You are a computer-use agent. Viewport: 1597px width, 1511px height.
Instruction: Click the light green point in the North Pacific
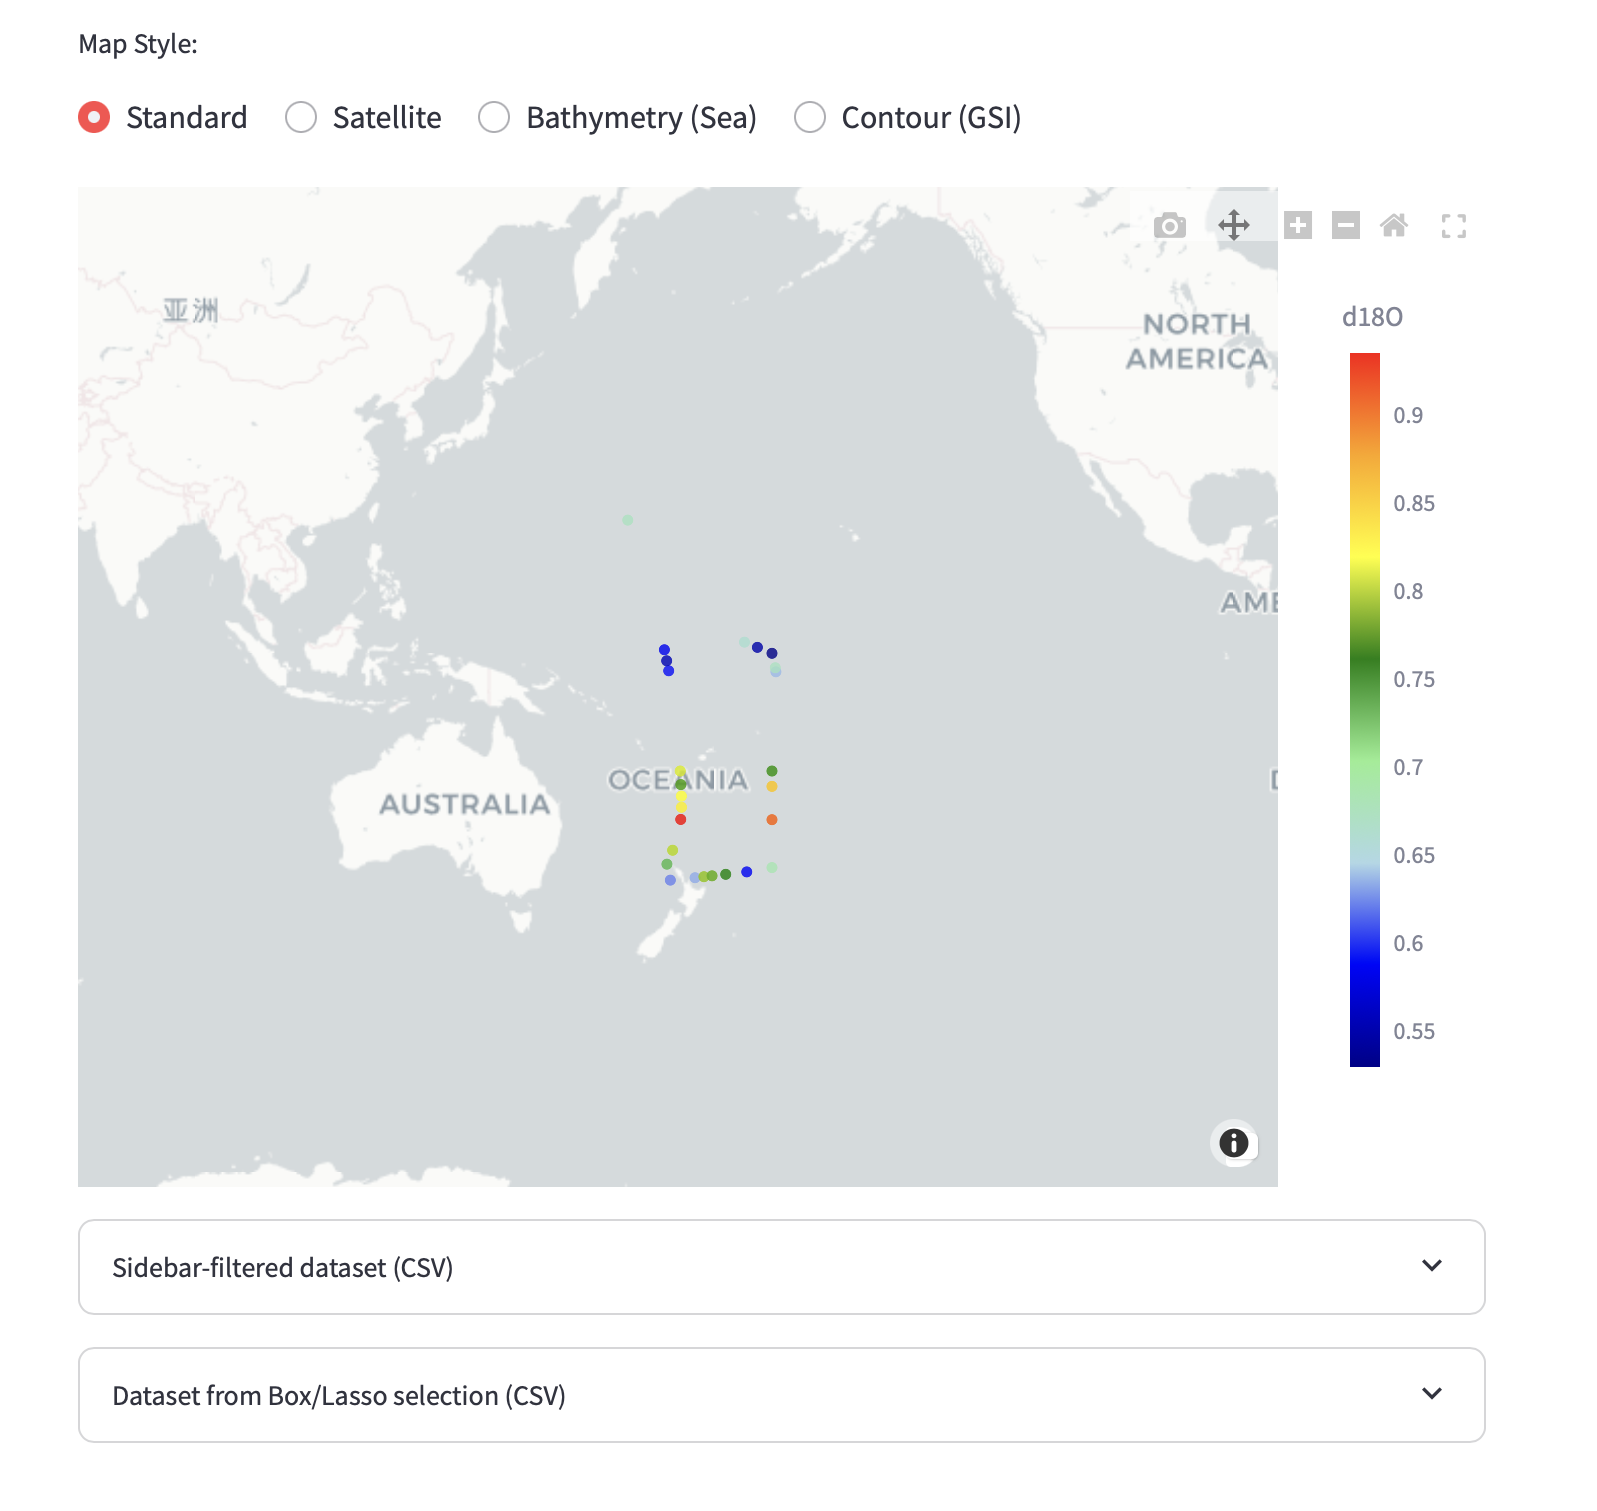tap(628, 520)
